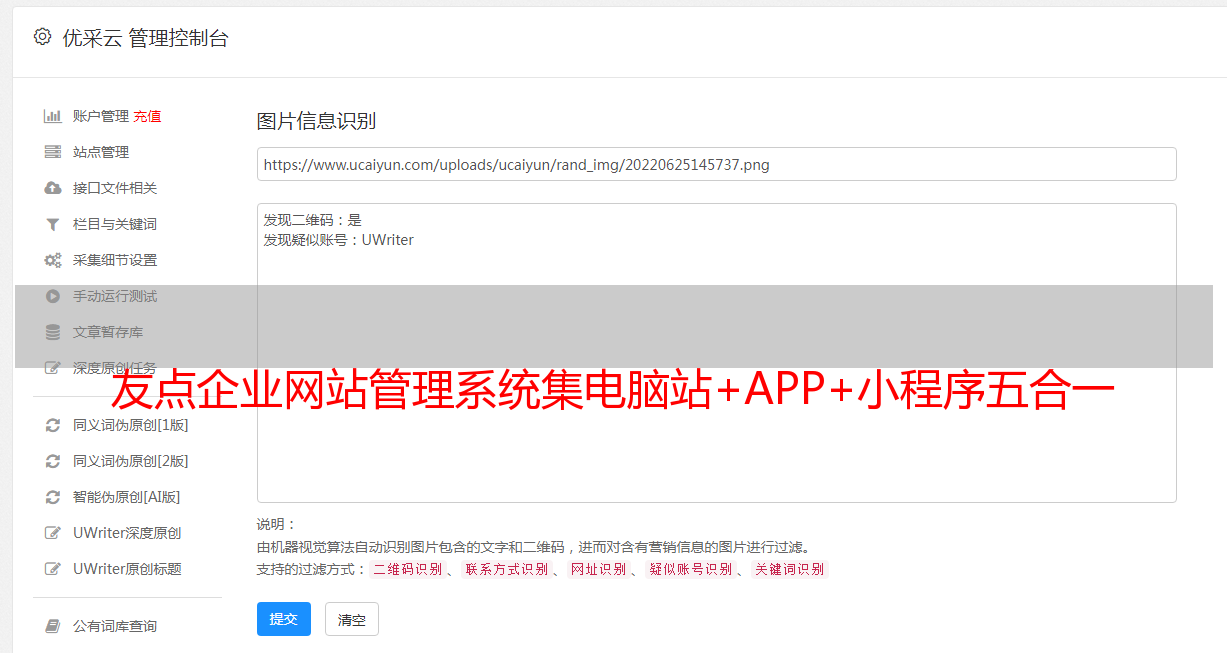Click the 网址识别 tag

click(x=598, y=569)
